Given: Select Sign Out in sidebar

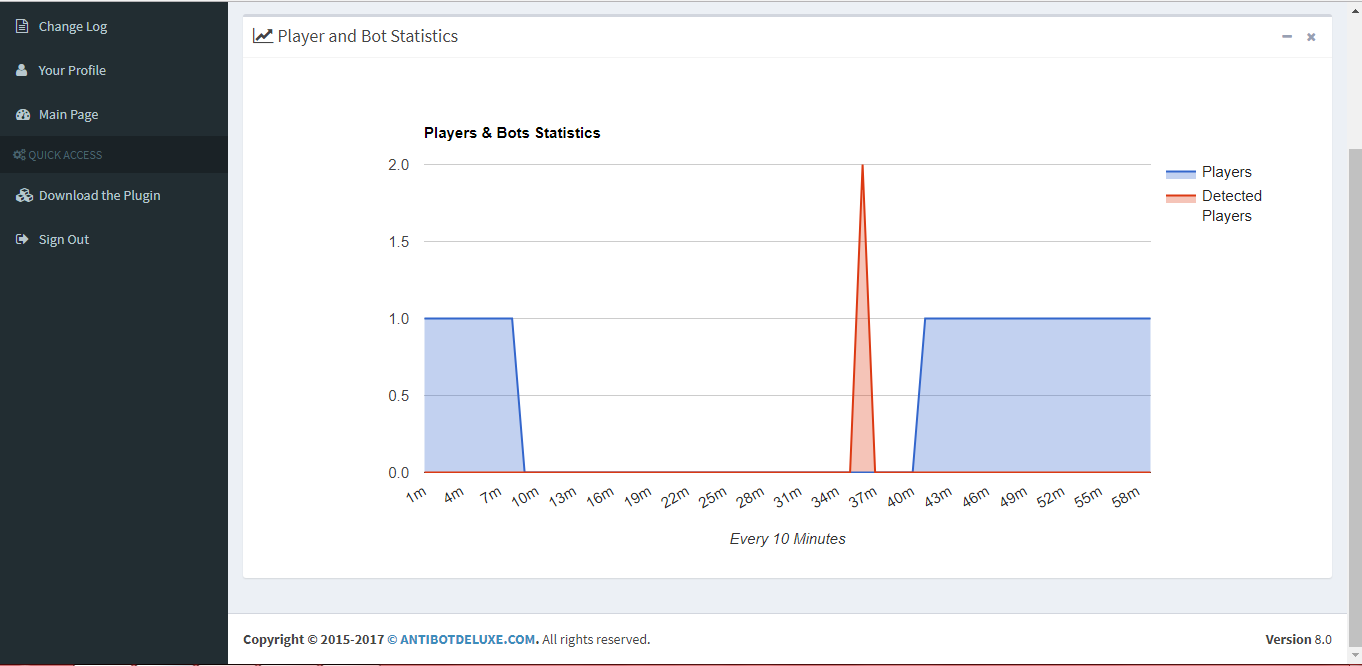Looking at the screenshot, I should click(114, 239).
